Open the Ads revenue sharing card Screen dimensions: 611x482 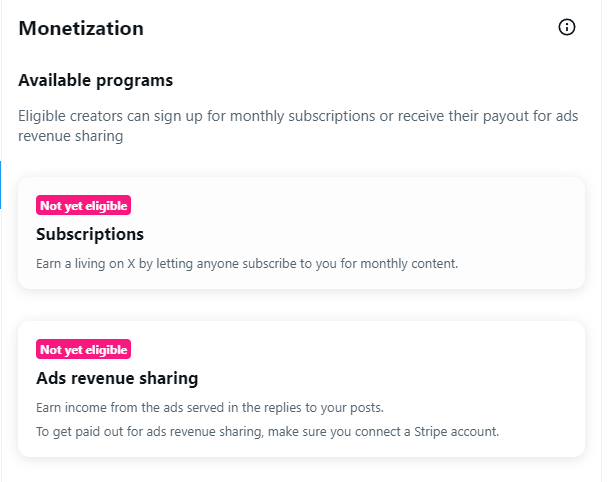[301, 389]
